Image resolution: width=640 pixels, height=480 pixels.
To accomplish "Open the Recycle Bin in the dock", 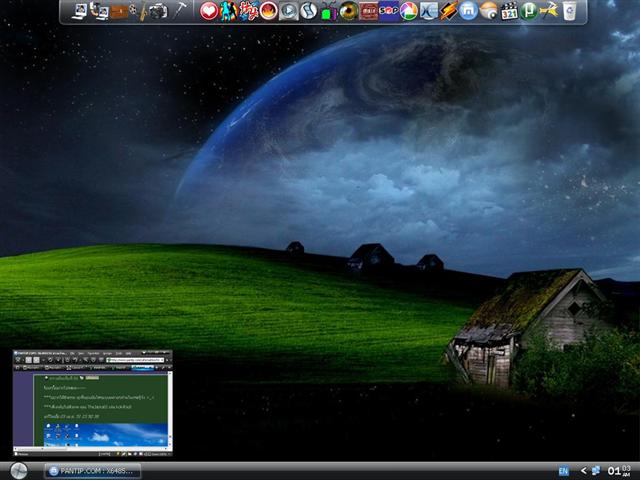I will (x=569, y=11).
